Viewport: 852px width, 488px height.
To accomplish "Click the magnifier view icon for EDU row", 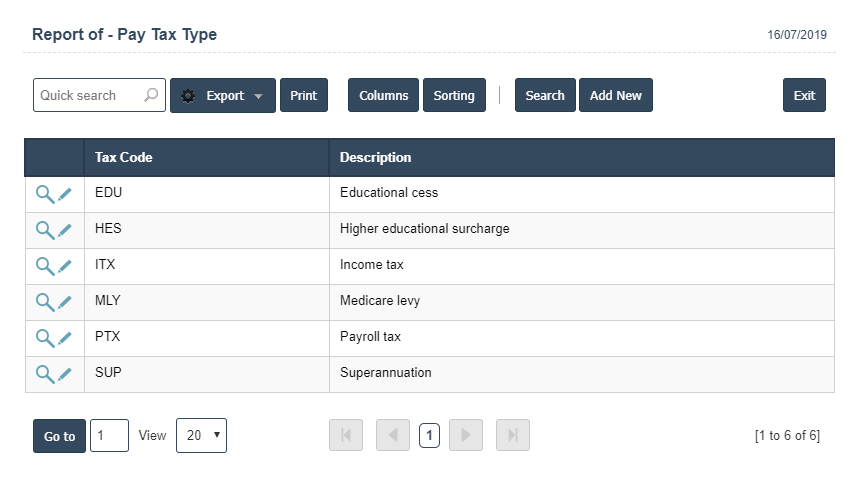I will (44, 194).
